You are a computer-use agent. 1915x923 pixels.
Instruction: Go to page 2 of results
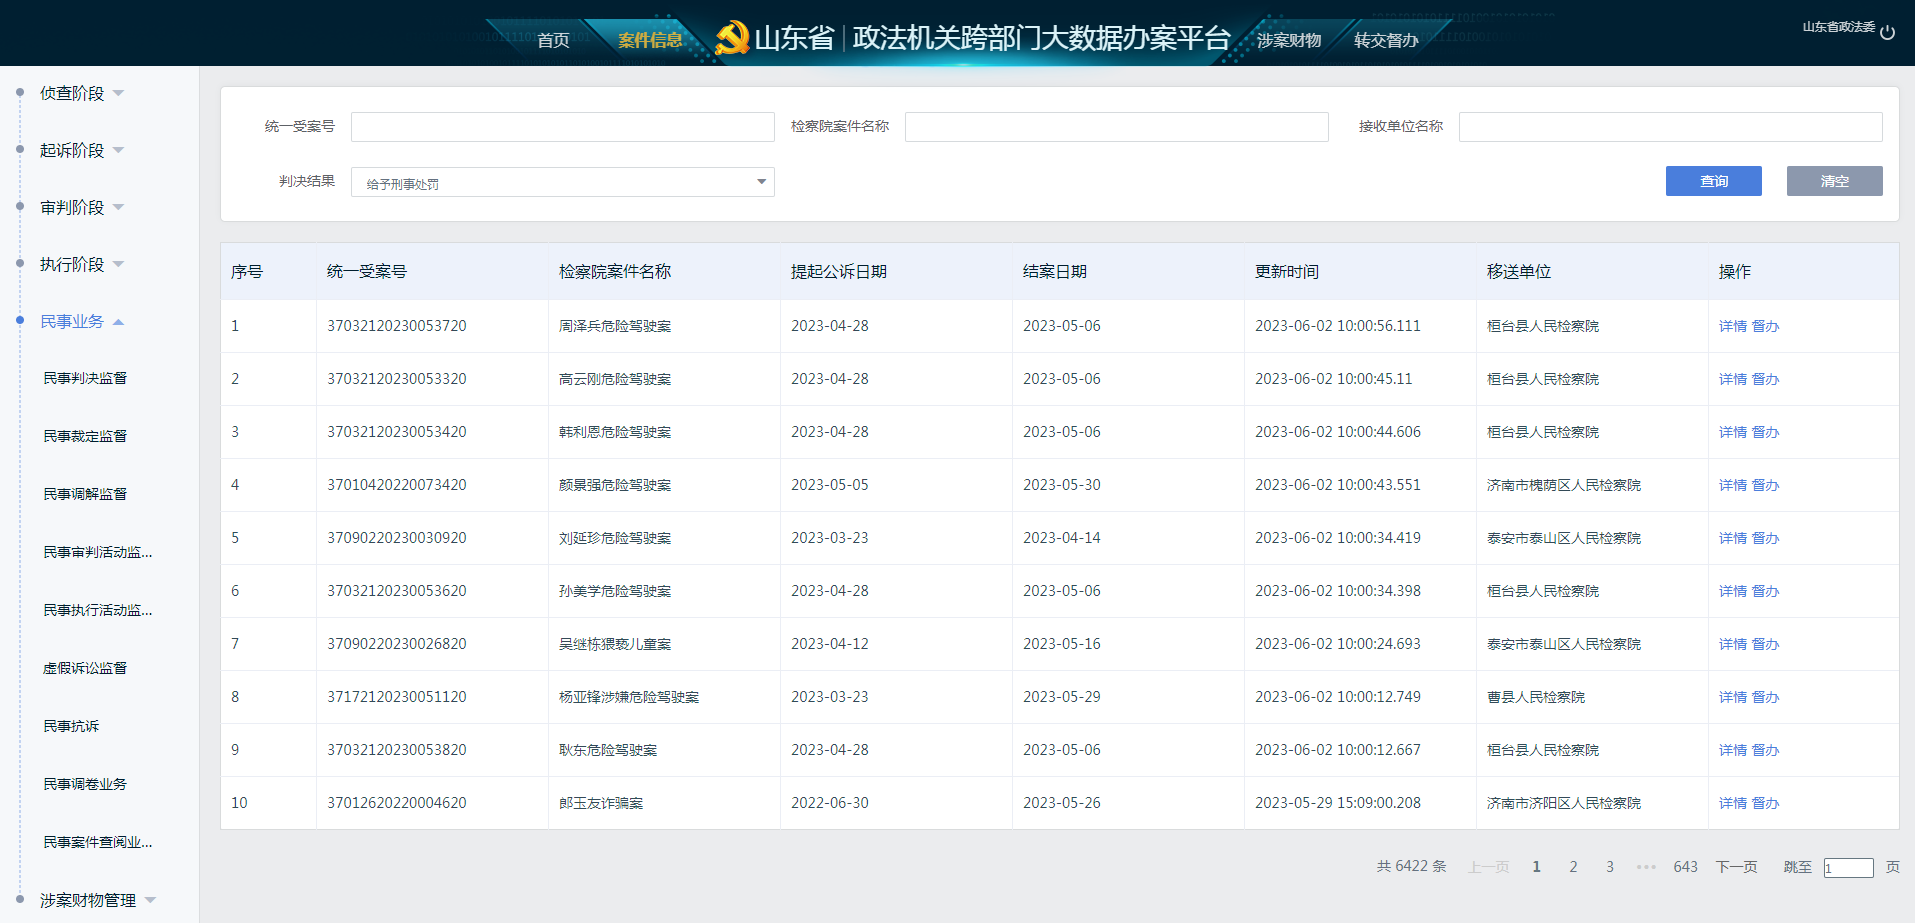pyautogui.click(x=1573, y=867)
